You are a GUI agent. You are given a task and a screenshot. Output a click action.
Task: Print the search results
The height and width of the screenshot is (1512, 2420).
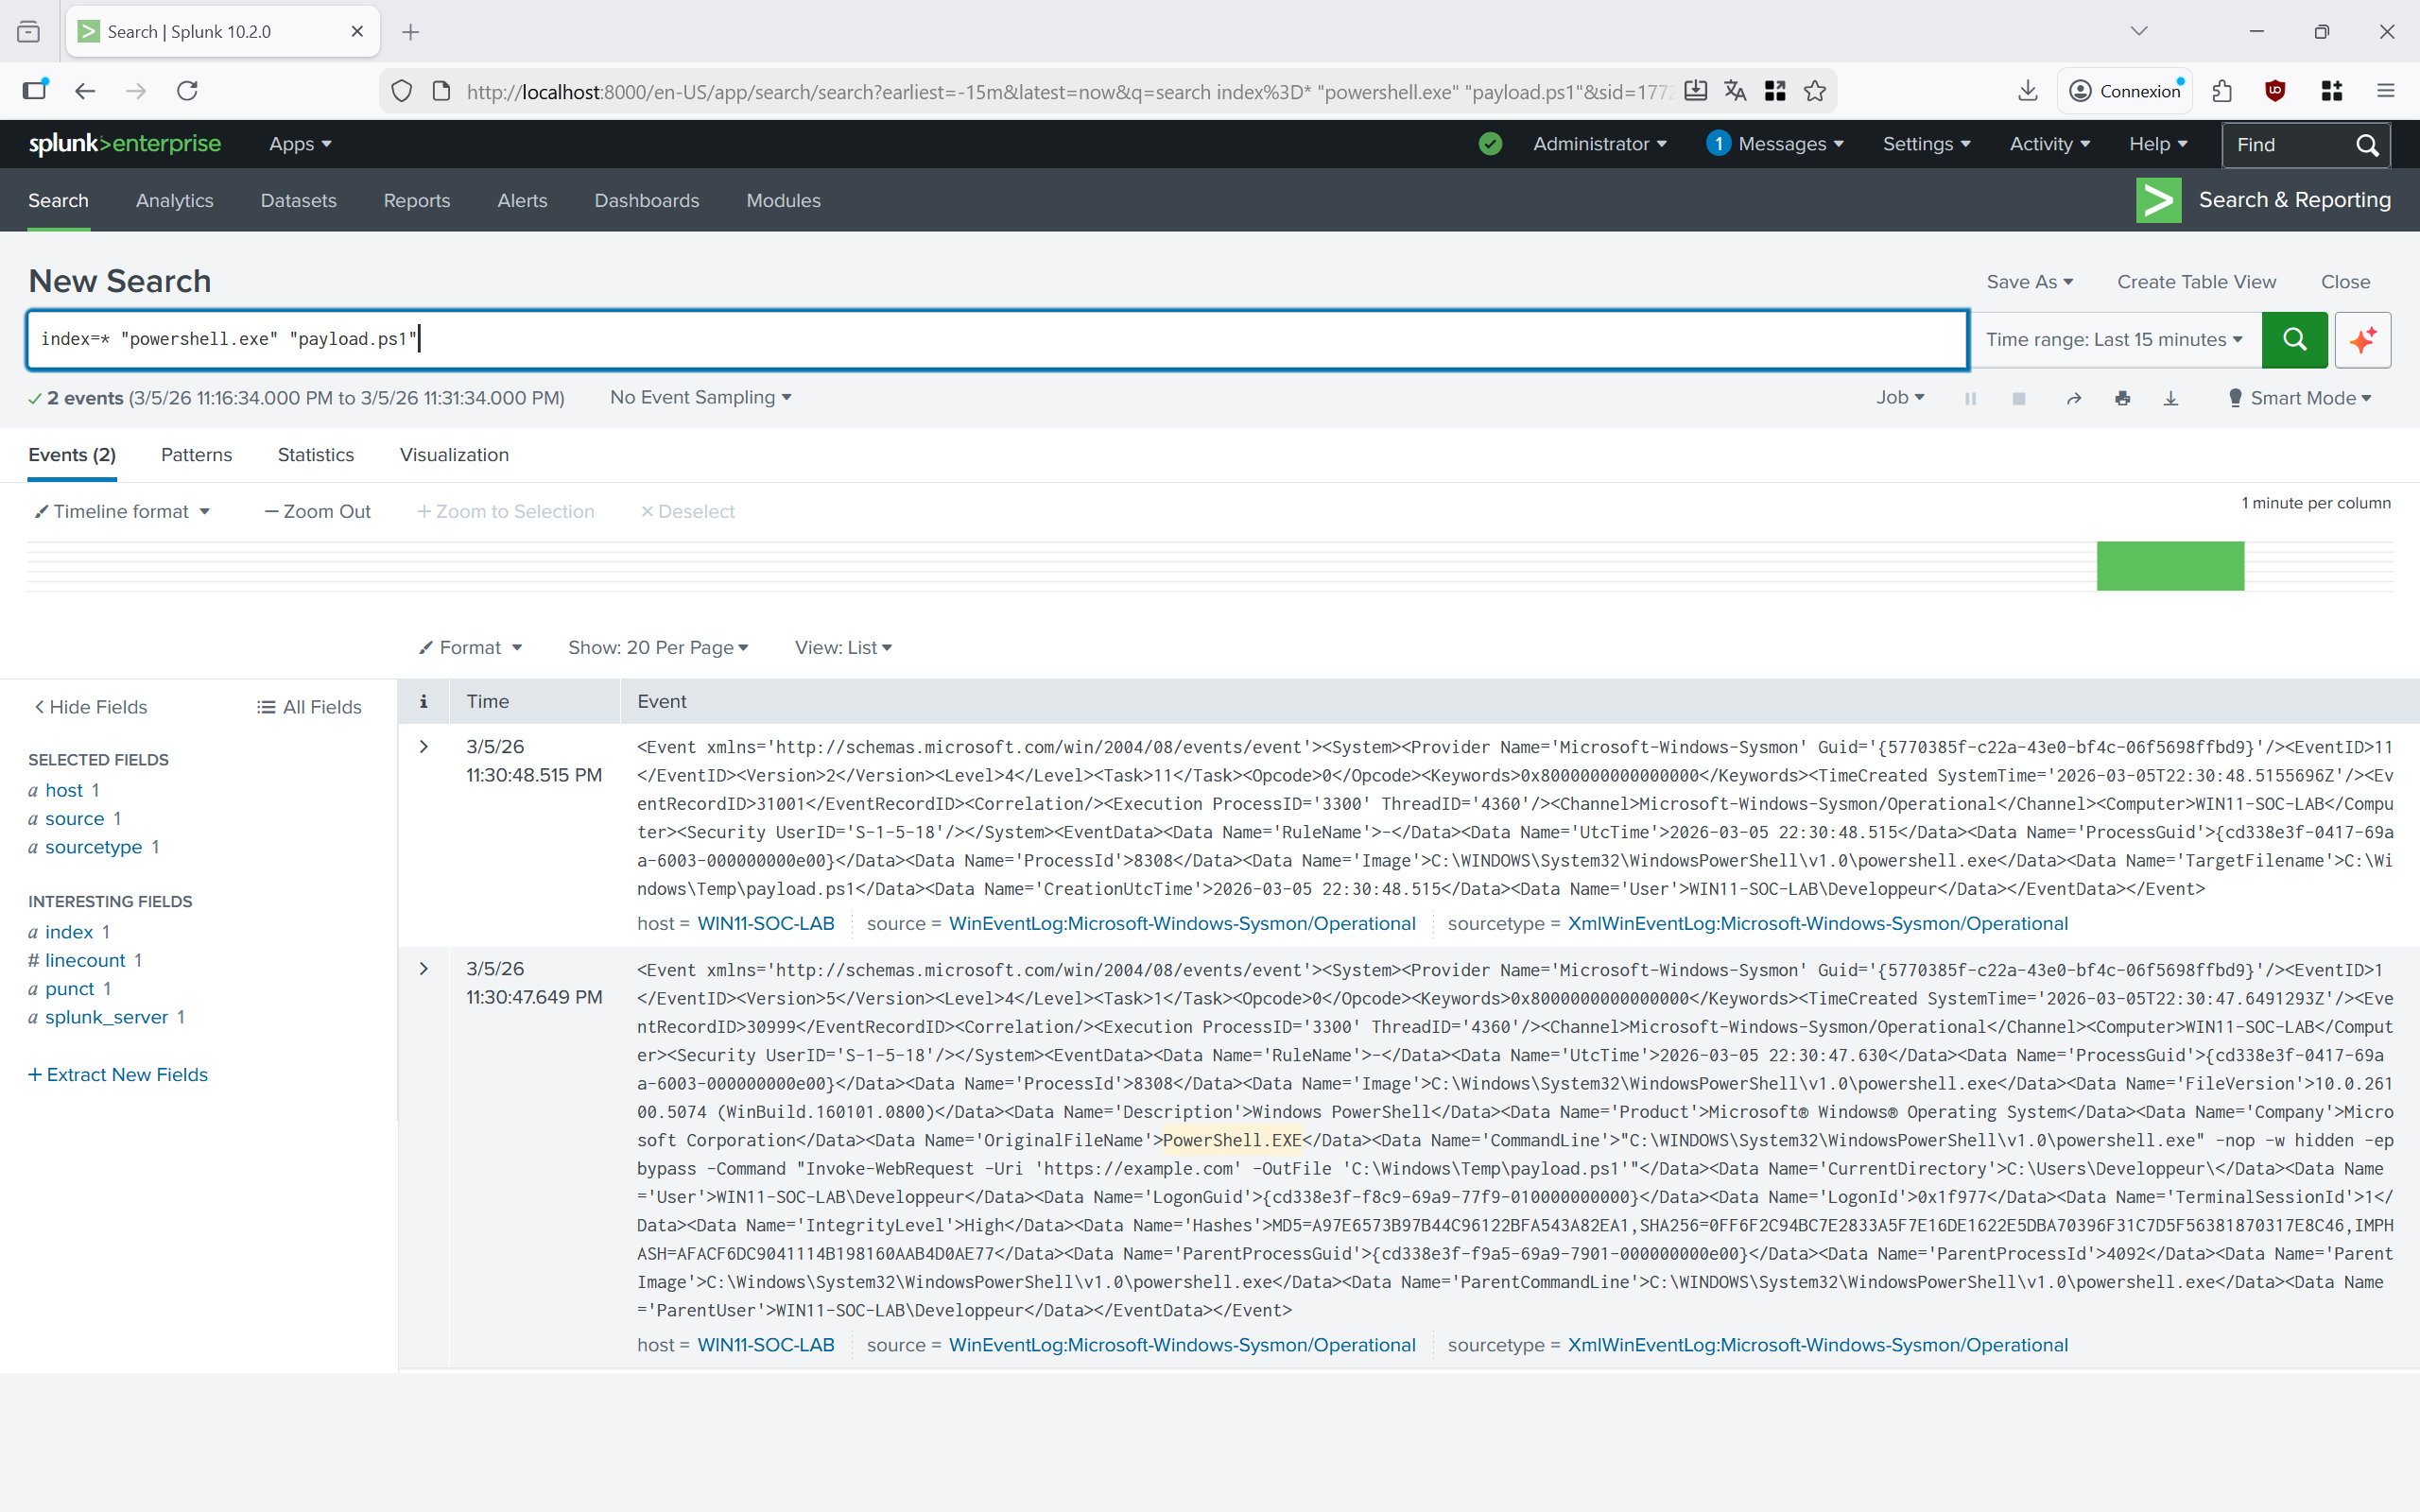coord(2122,397)
